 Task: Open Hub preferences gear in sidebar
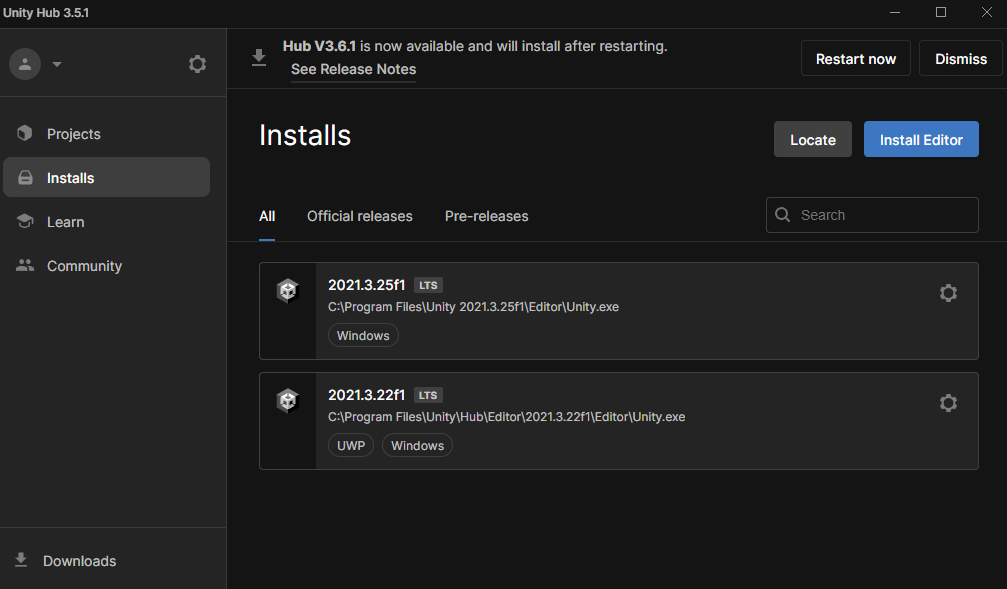click(x=197, y=64)
